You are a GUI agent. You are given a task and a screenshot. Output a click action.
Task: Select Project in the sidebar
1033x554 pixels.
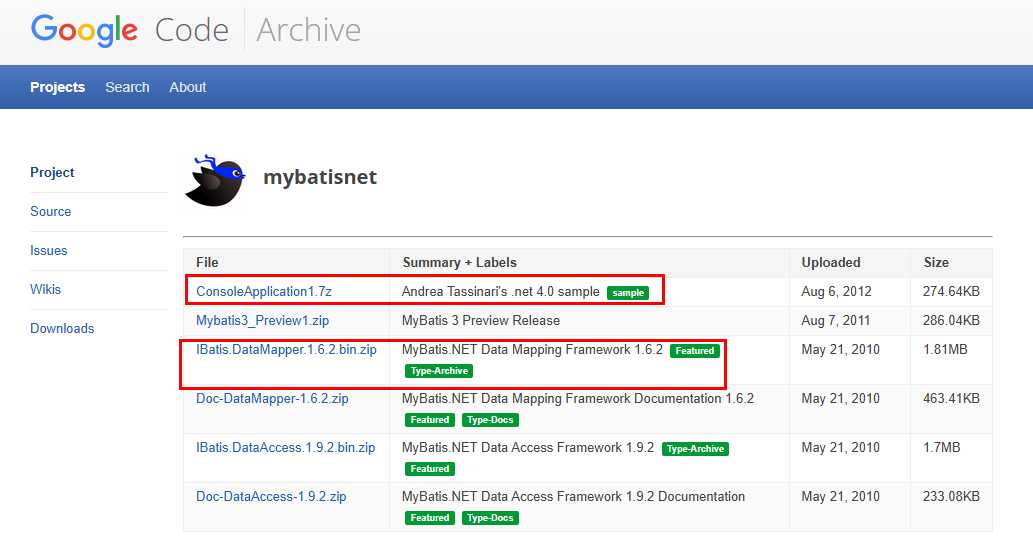click(52, 173)
